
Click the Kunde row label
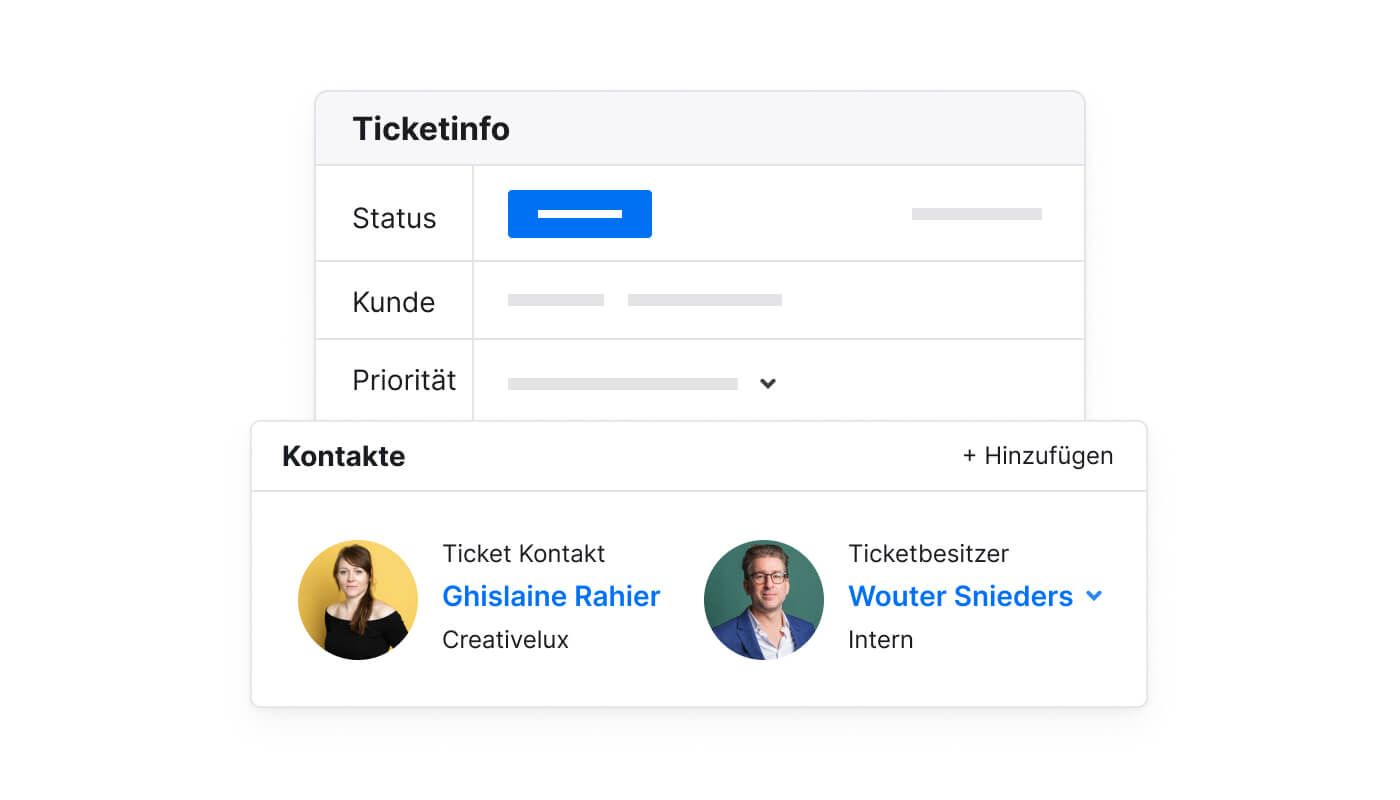click(x=394, y=302)
